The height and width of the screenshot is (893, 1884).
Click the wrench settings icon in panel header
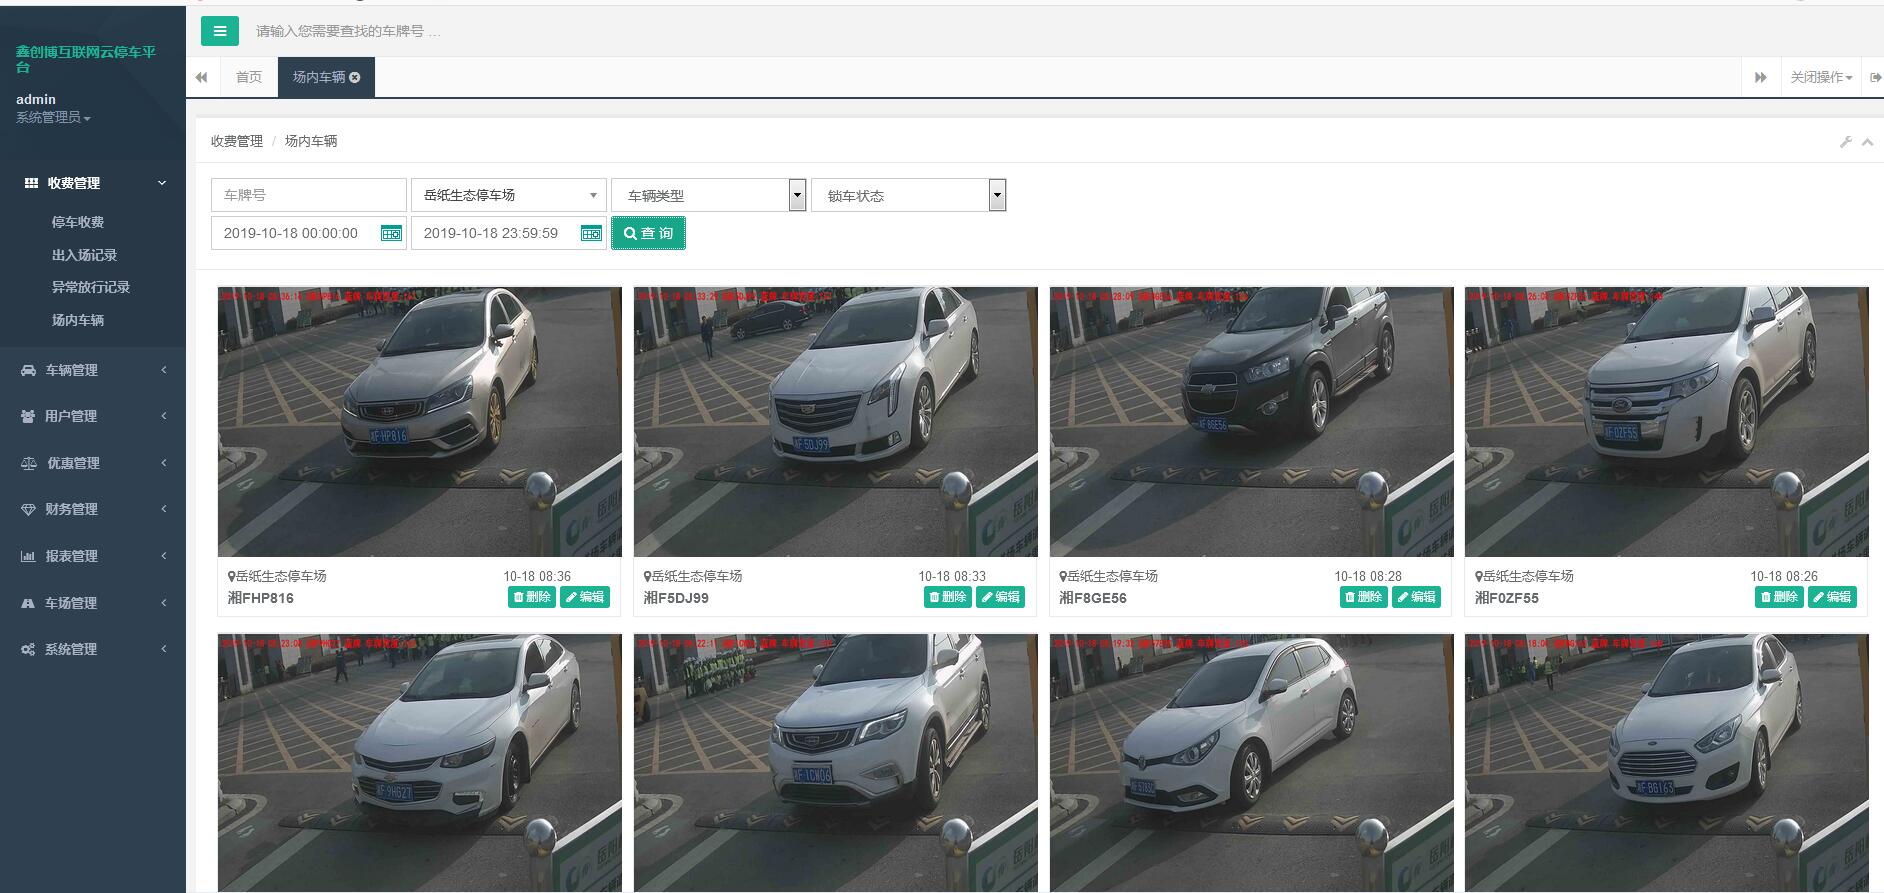1846,142
